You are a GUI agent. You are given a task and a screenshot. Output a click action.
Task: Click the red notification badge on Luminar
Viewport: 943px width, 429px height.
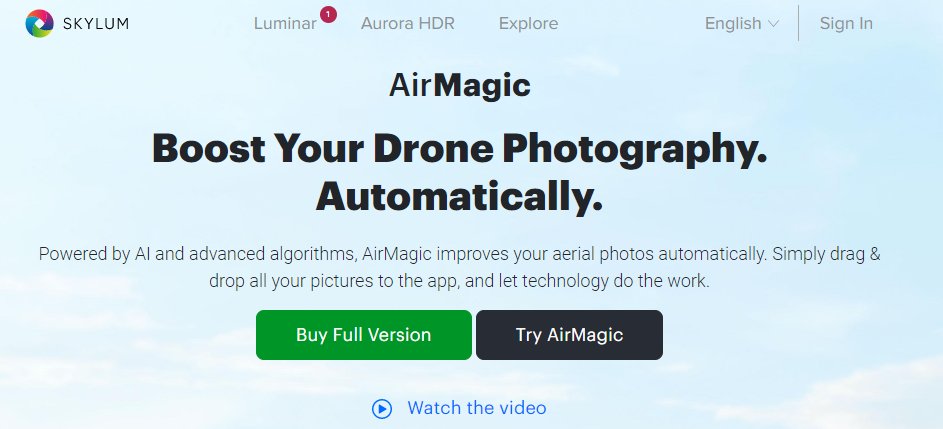(328, 14)
